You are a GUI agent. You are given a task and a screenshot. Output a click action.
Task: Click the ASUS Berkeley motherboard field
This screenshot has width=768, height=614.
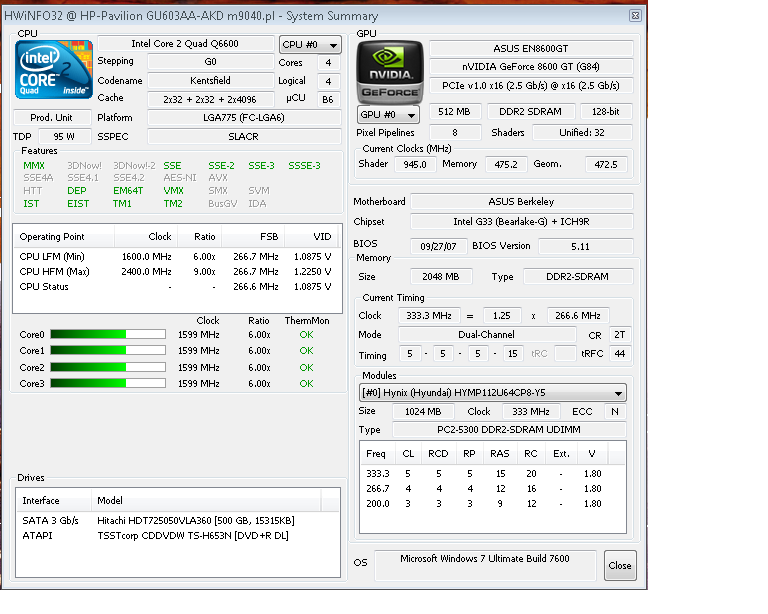(521, 202)
